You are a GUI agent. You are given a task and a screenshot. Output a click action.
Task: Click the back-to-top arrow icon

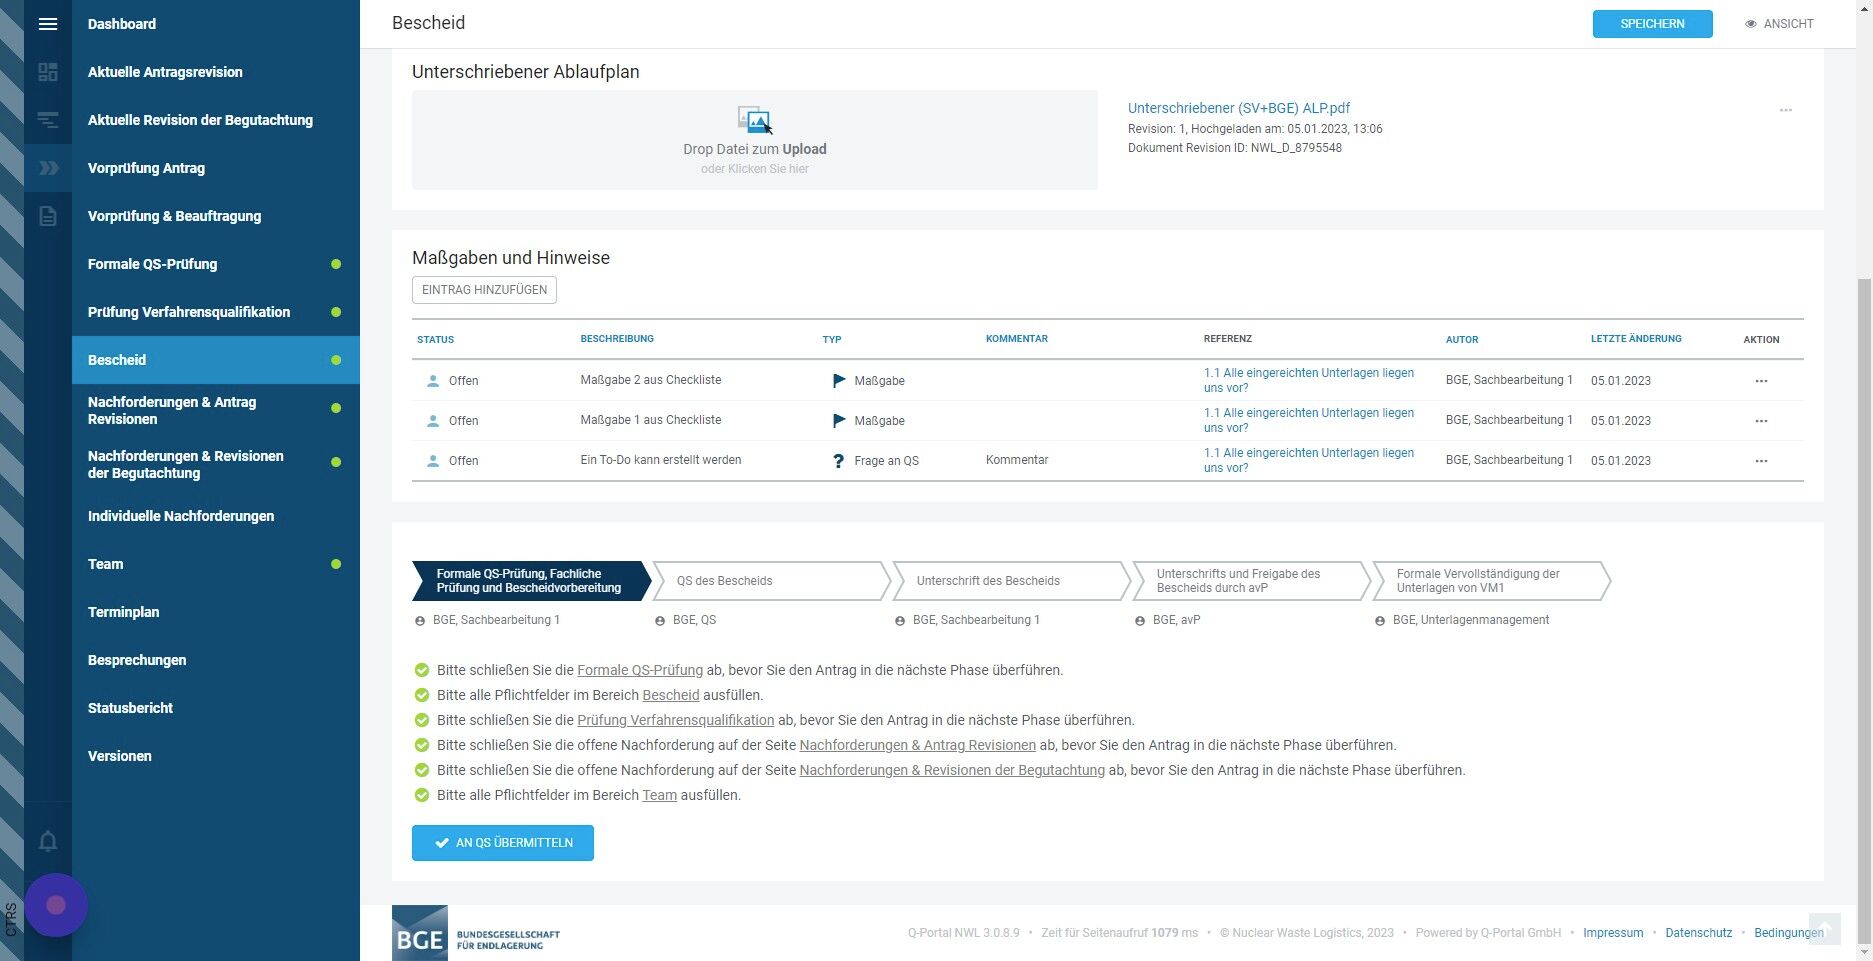coord(1824,928)
